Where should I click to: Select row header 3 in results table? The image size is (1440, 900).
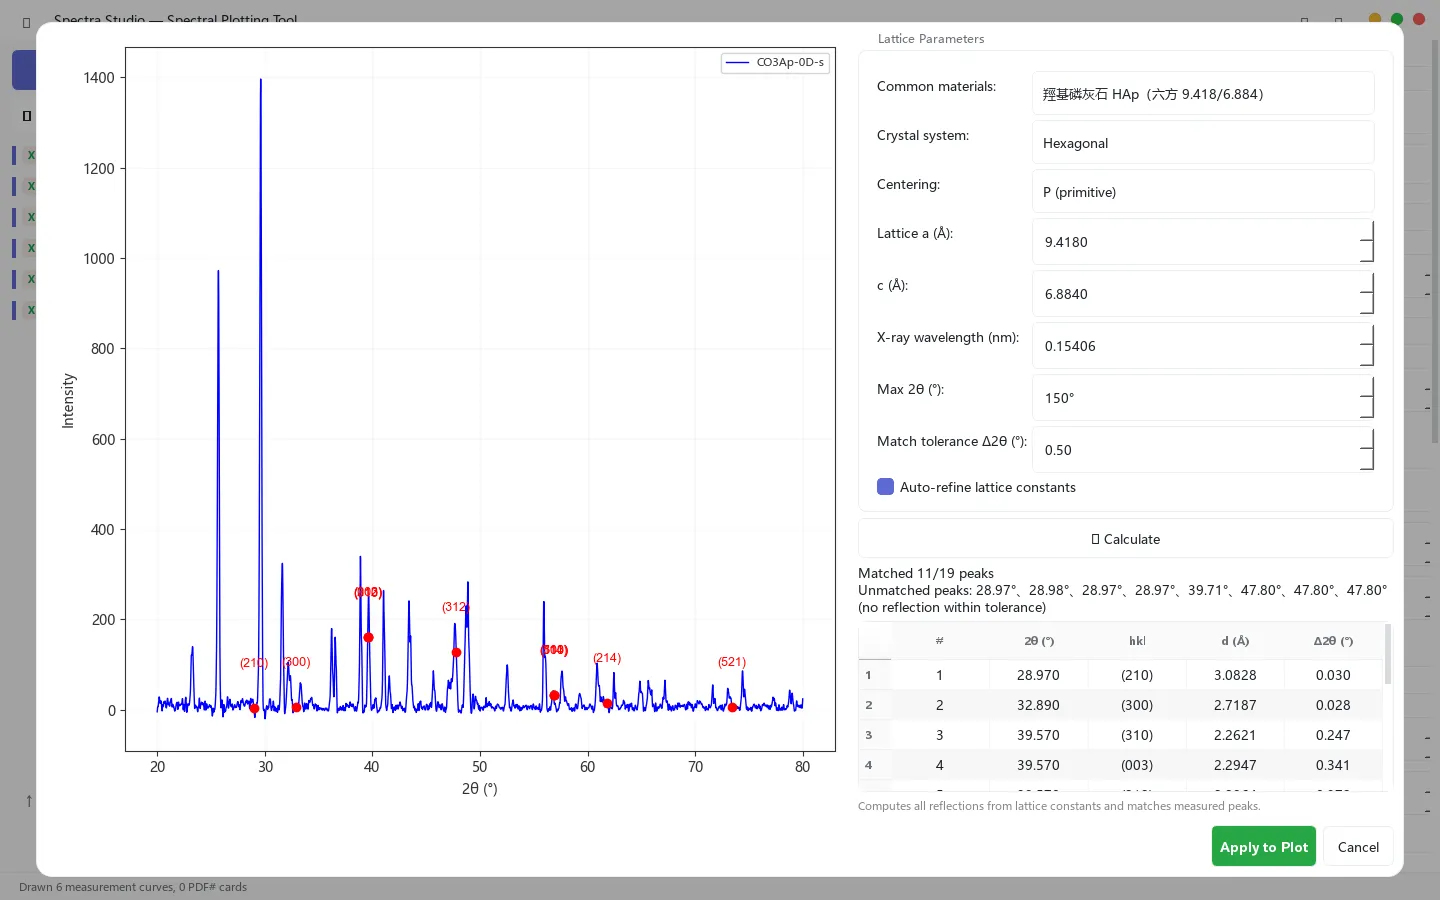click(875, 735)
